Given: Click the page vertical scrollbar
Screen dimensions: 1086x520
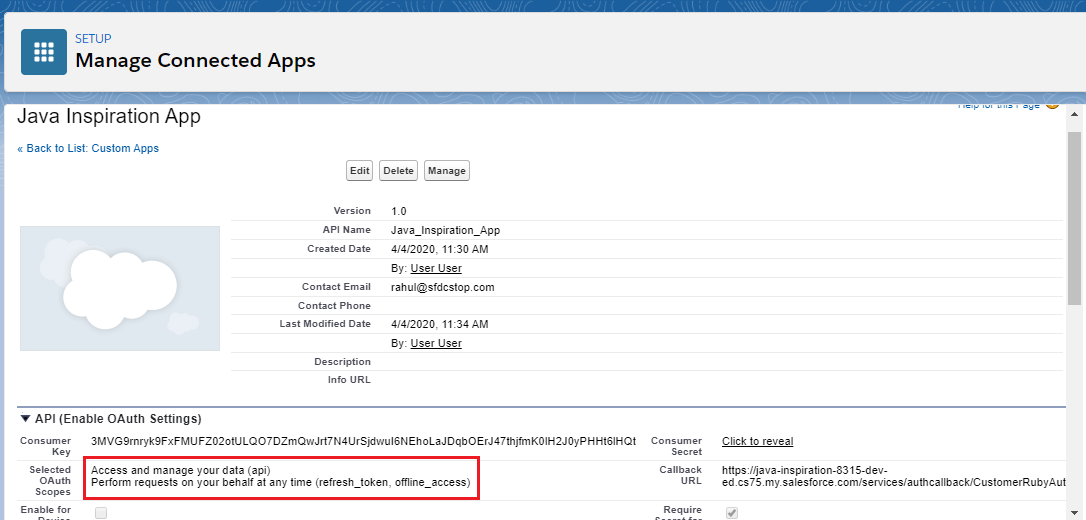Looking at the screenshot, I should 1074,218.
